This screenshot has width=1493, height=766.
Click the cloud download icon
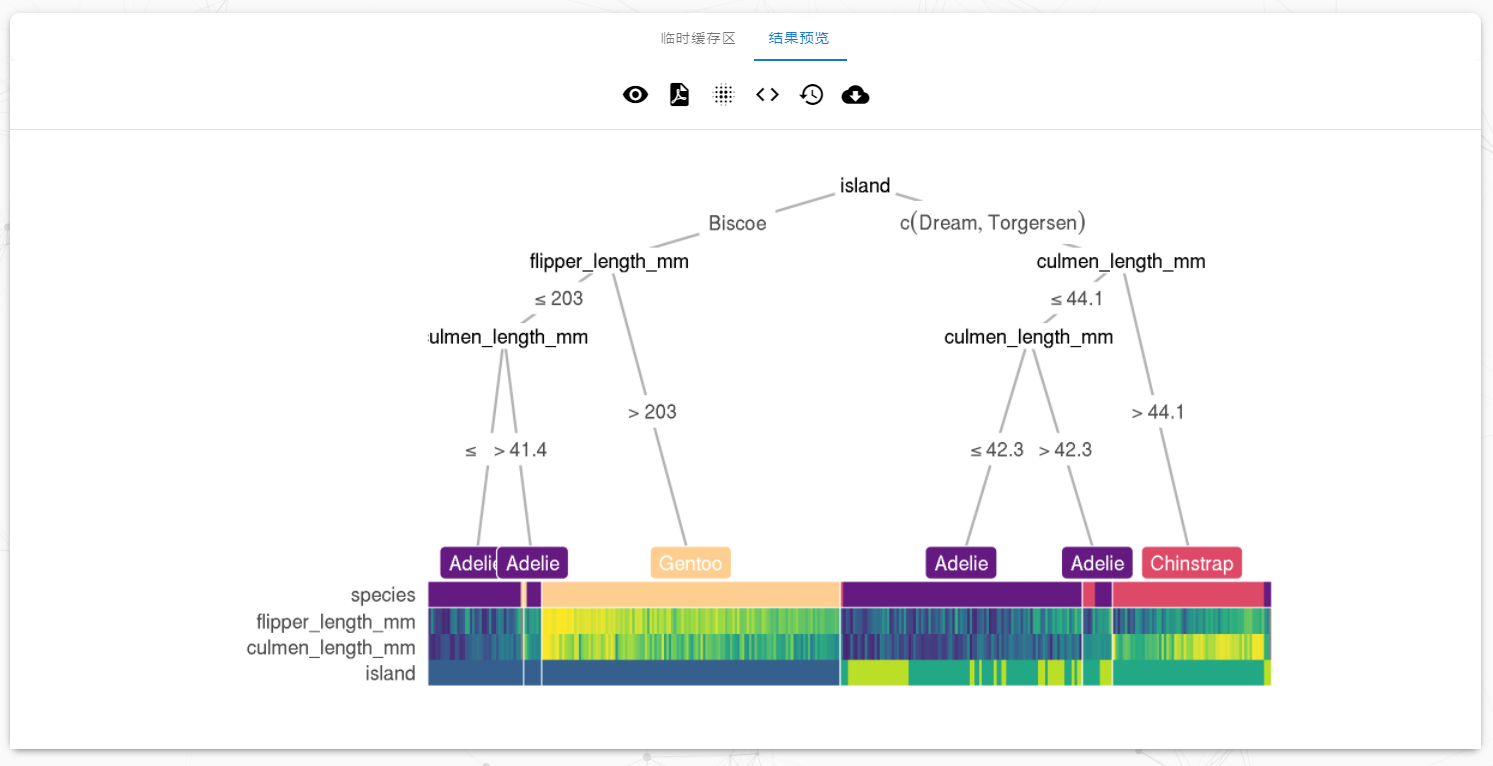[855, 95]
